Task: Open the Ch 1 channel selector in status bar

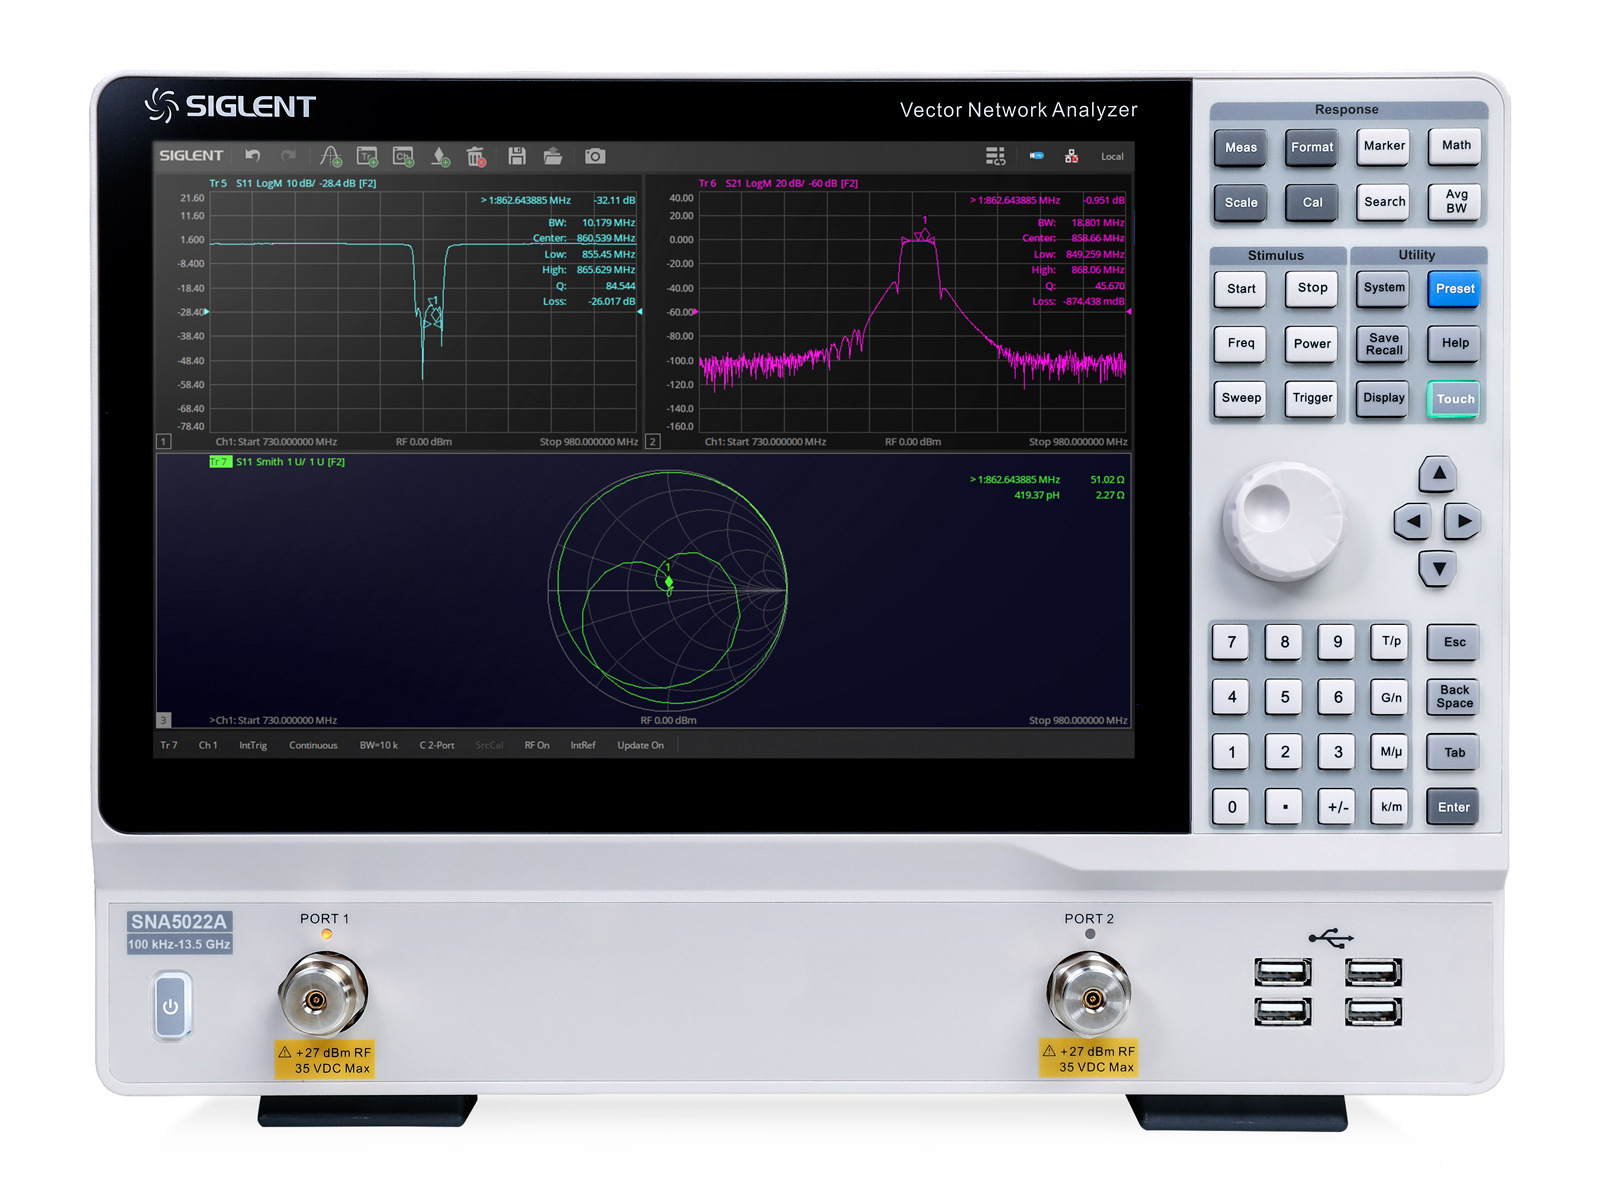Action: tap(208, 745)
